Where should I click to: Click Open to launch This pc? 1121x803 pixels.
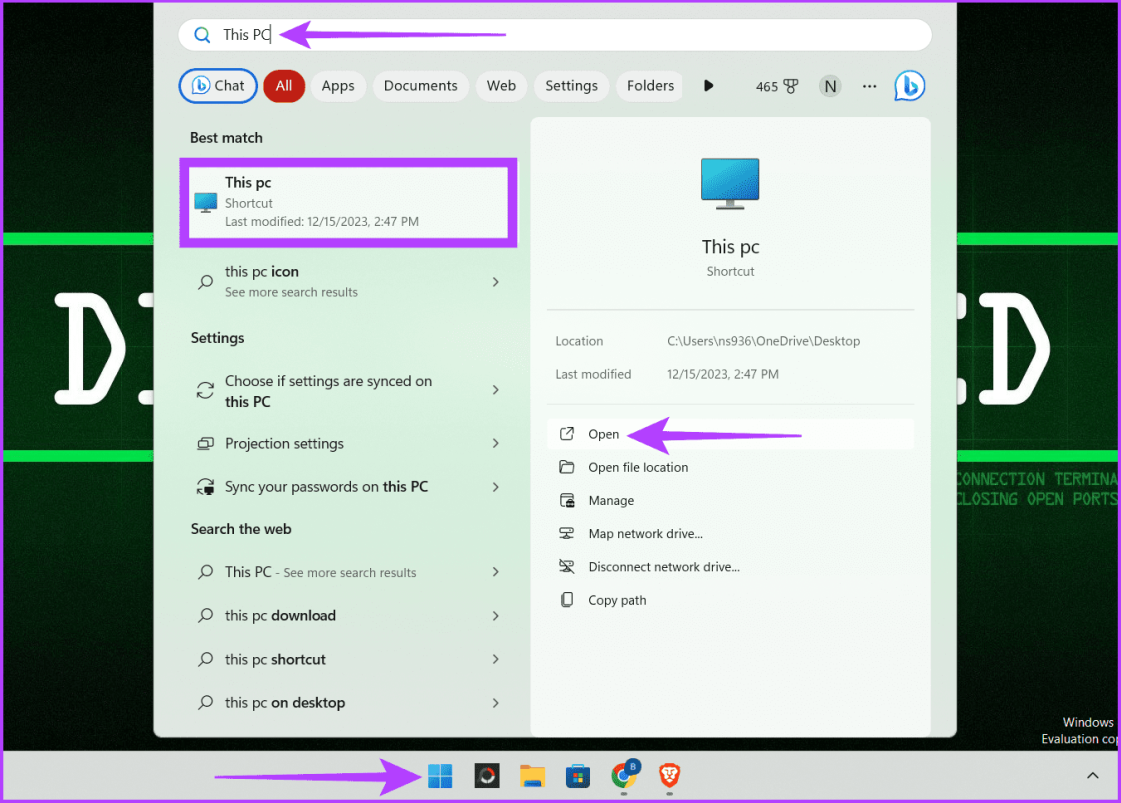604,434
